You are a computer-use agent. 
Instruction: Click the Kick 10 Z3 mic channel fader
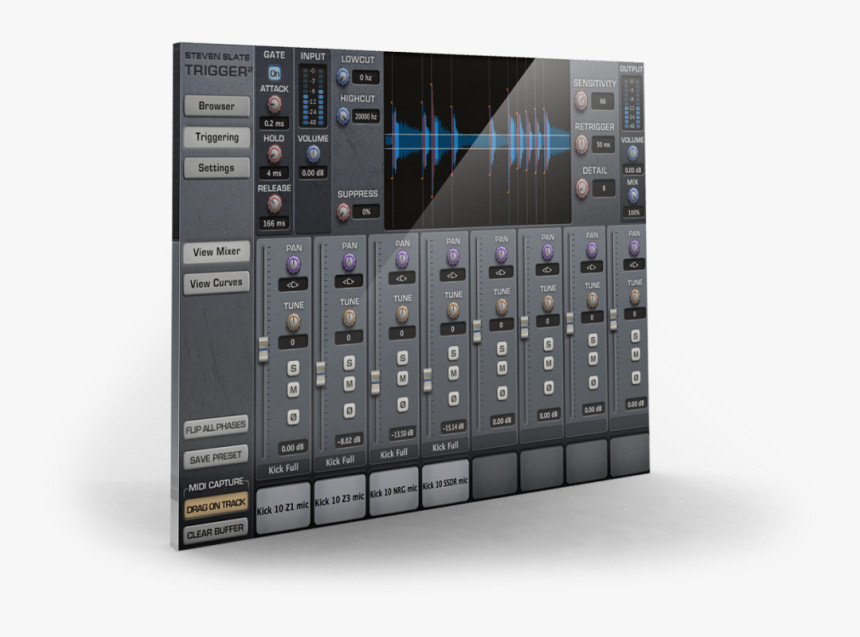coord(321,375)
